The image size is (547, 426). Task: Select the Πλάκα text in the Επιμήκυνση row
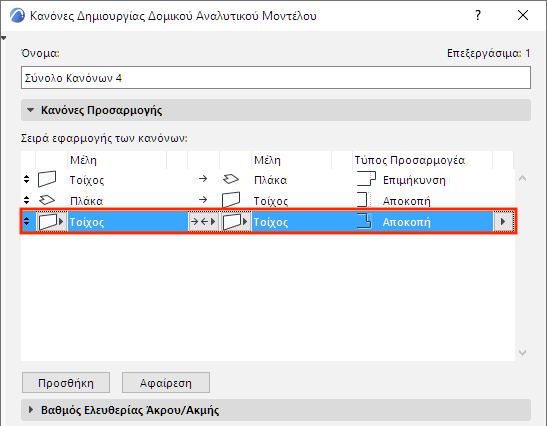271,180
